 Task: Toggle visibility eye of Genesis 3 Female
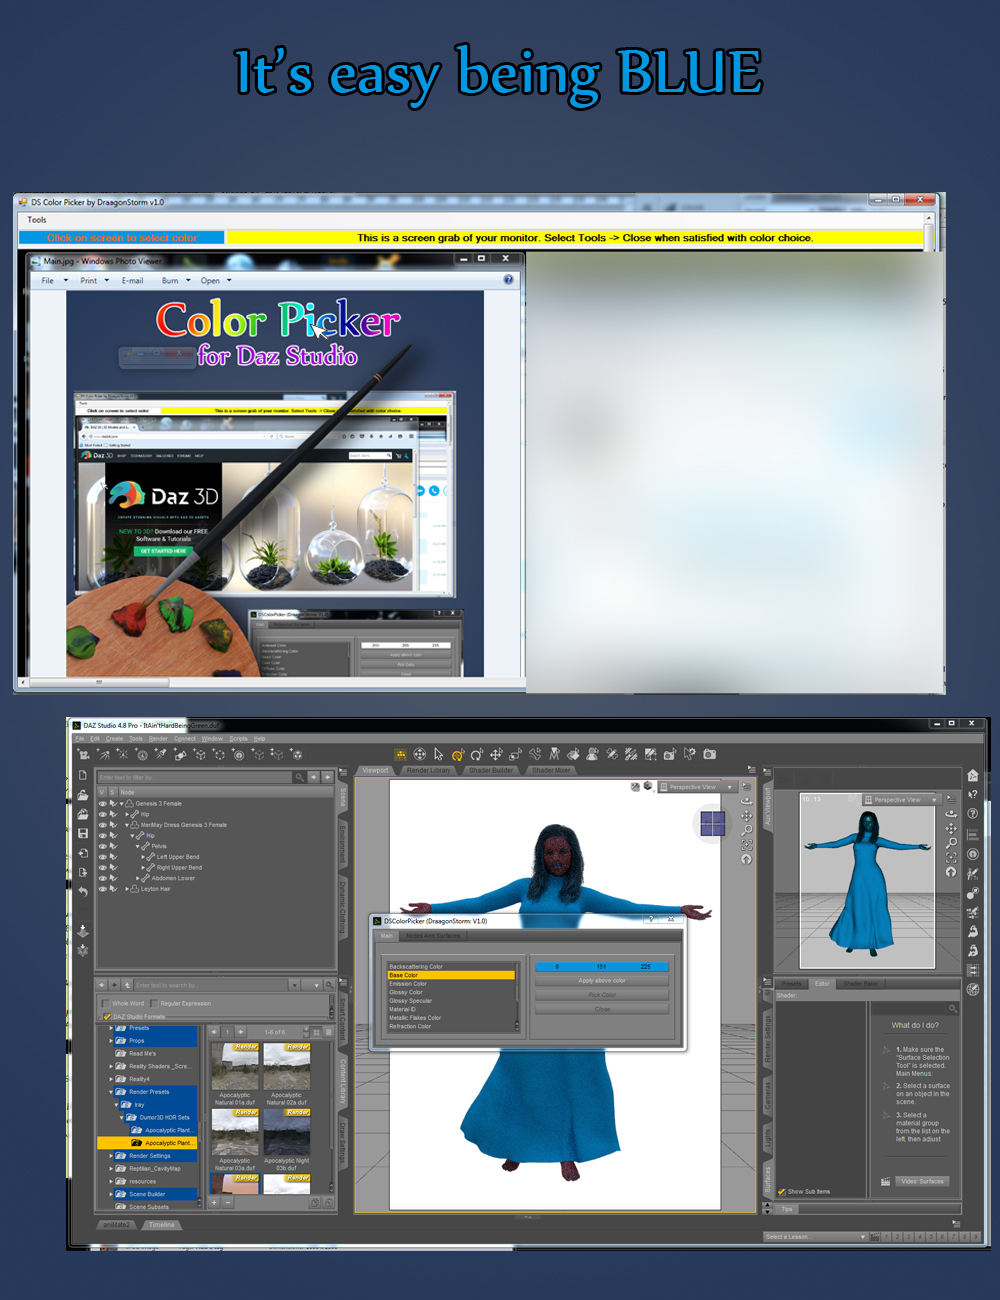click(x=102, y=803)
